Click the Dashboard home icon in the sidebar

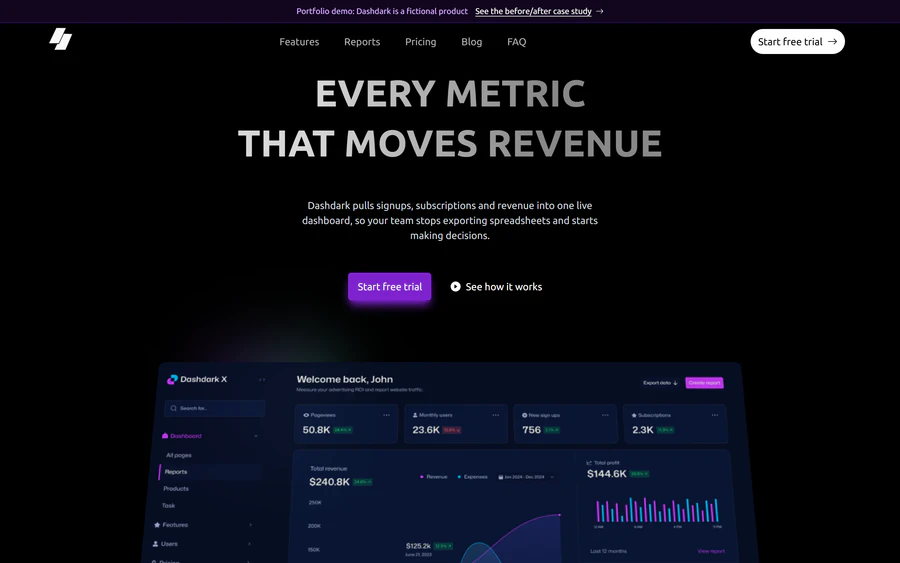(x=165, y=436)
